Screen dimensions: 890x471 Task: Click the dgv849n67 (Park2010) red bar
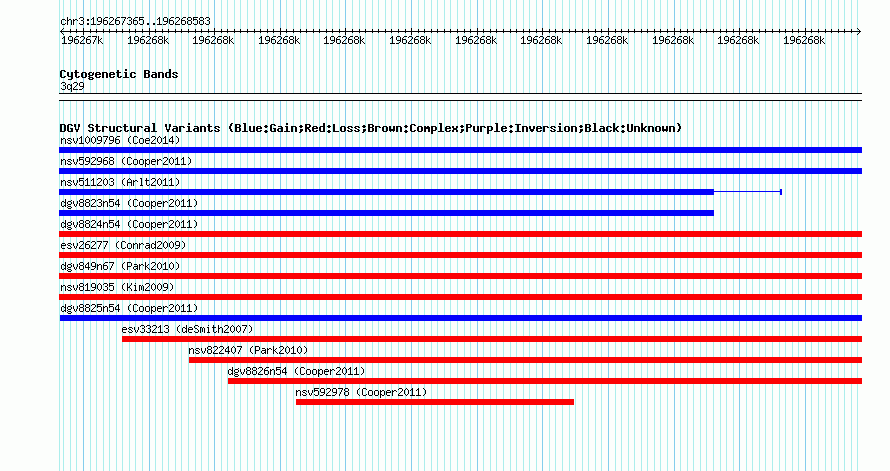click(x=460, y=276)
